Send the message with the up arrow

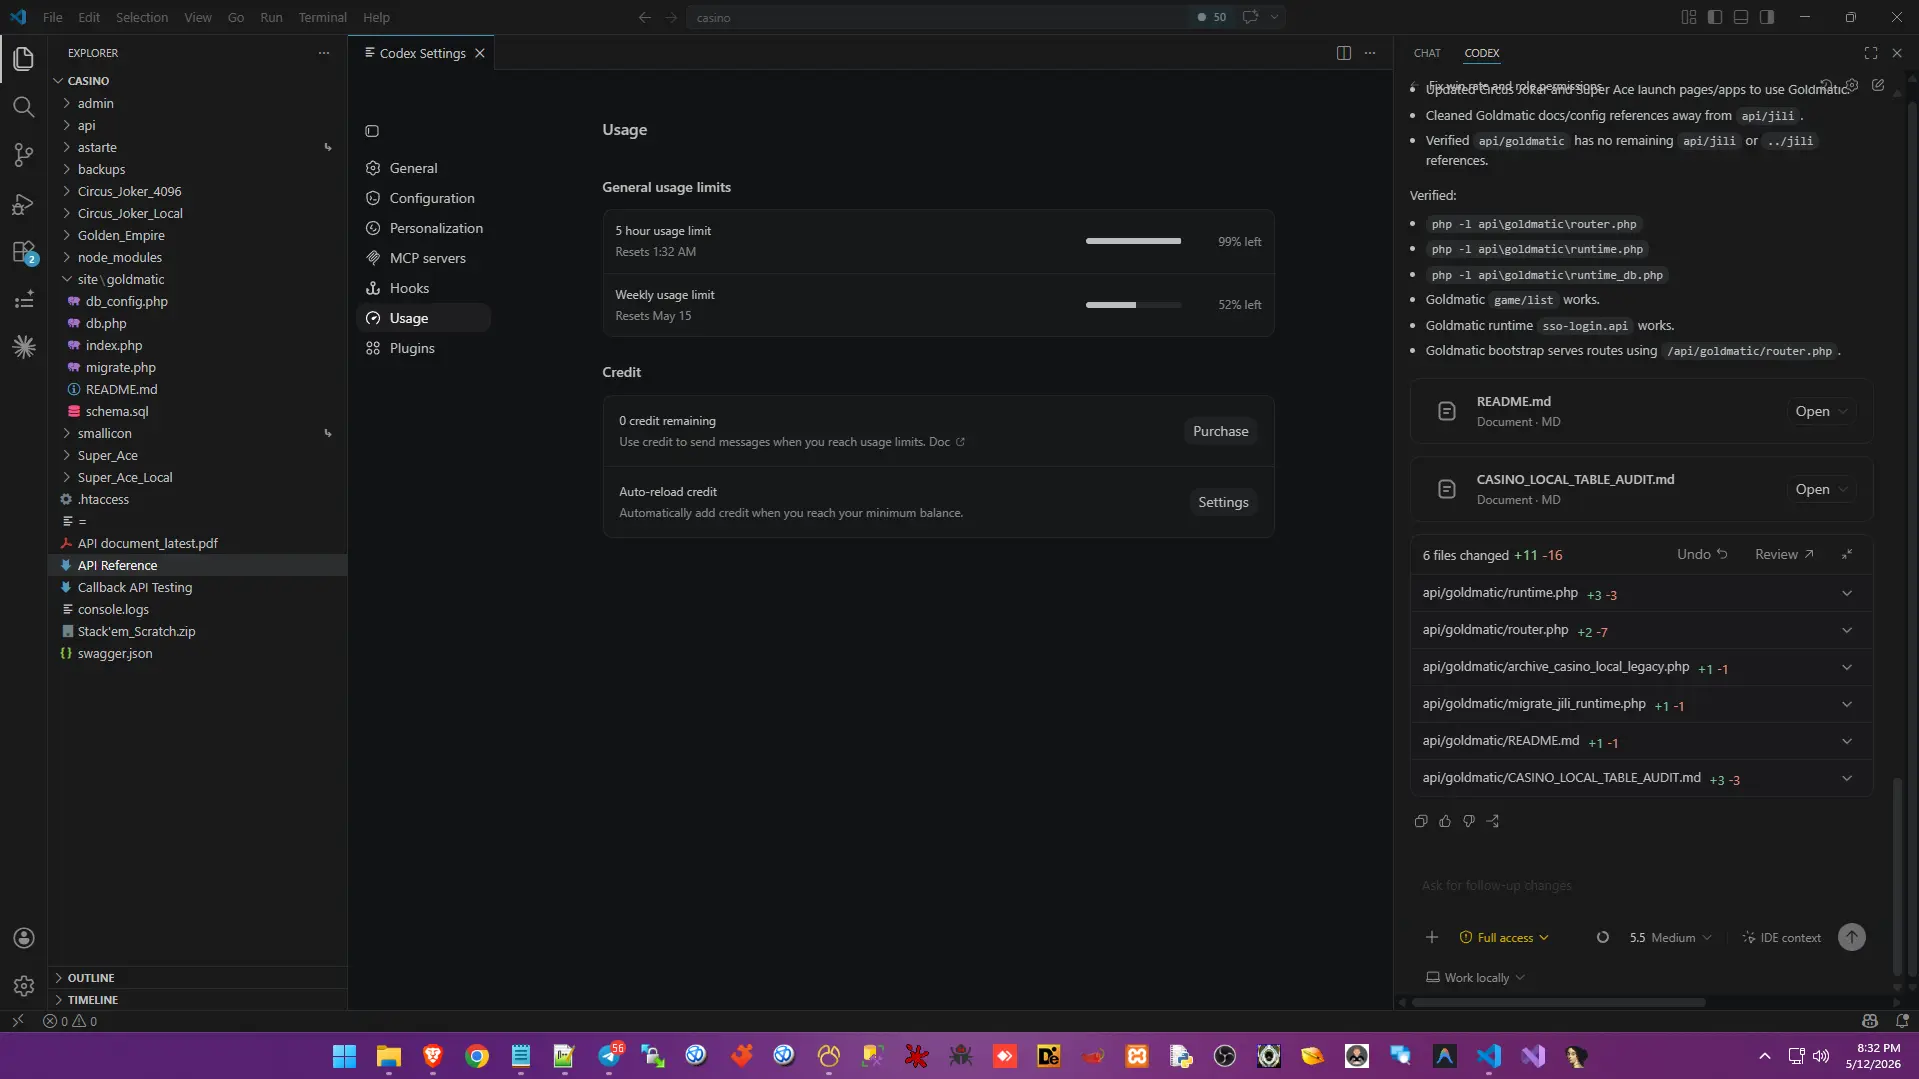1852,937
